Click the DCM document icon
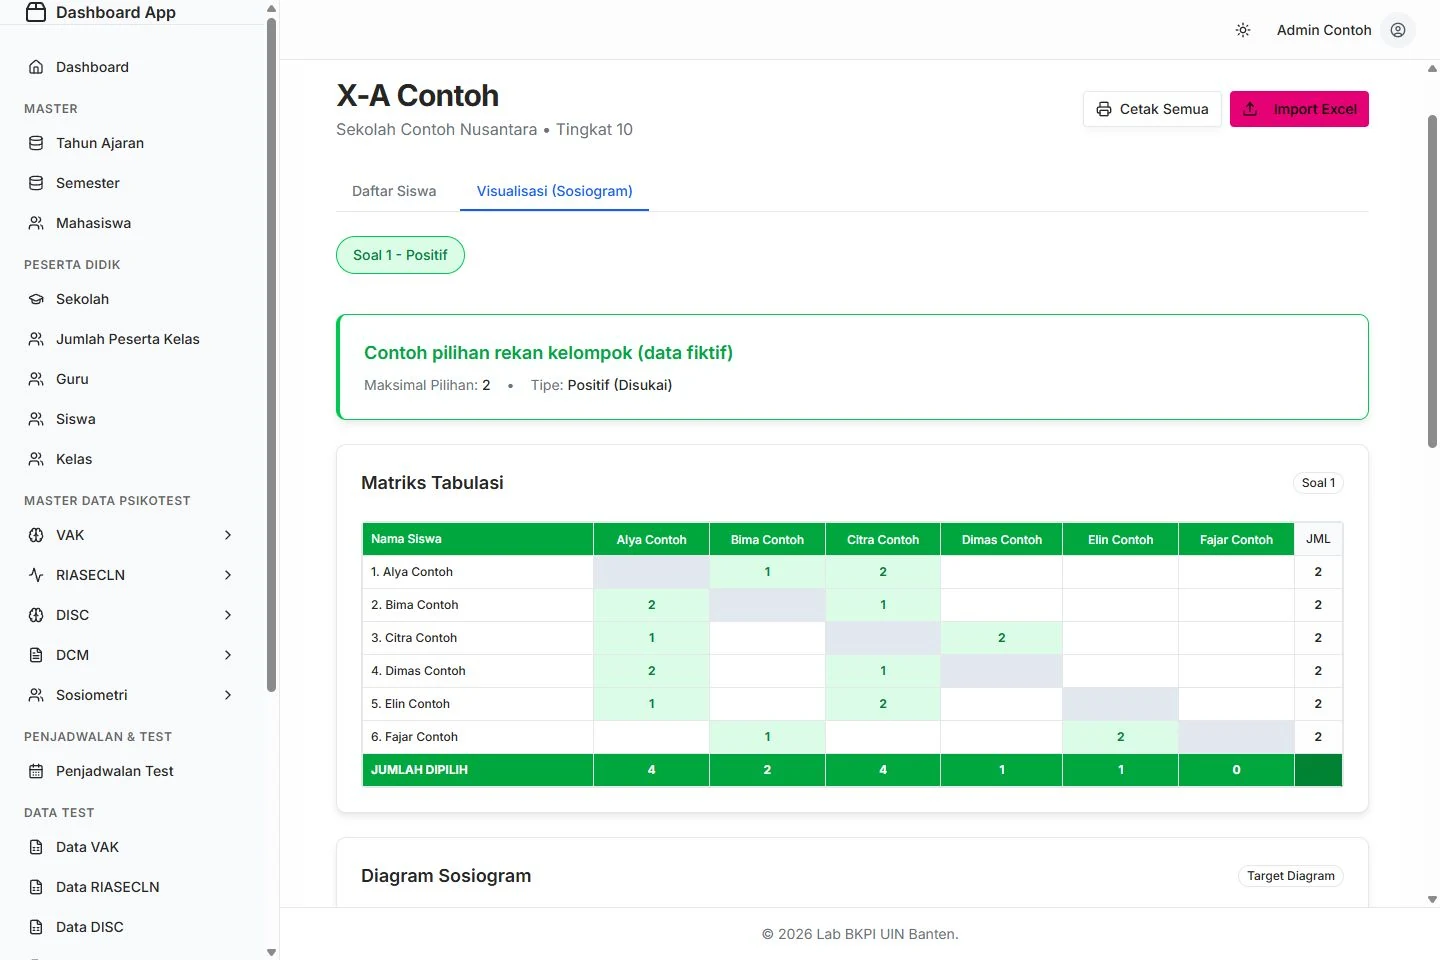 36,655
